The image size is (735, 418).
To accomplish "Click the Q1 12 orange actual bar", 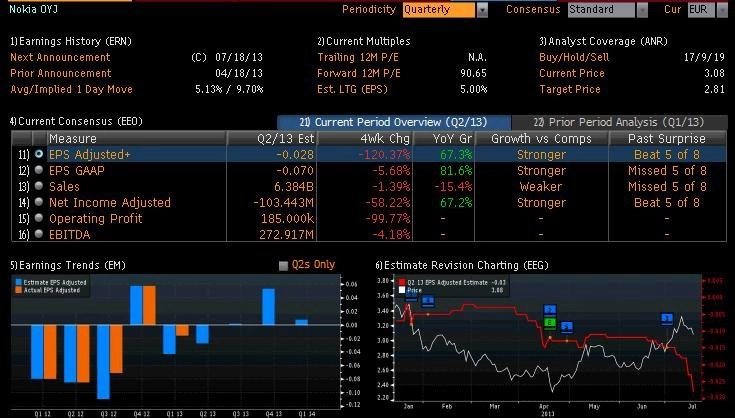I will 50,352.
